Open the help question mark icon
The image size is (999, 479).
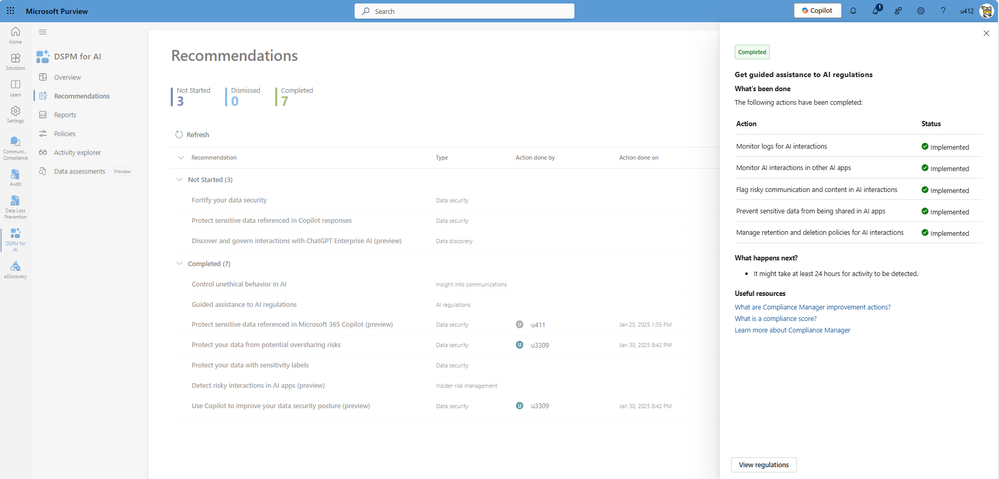pyautogui.click(x=943, y=11)
